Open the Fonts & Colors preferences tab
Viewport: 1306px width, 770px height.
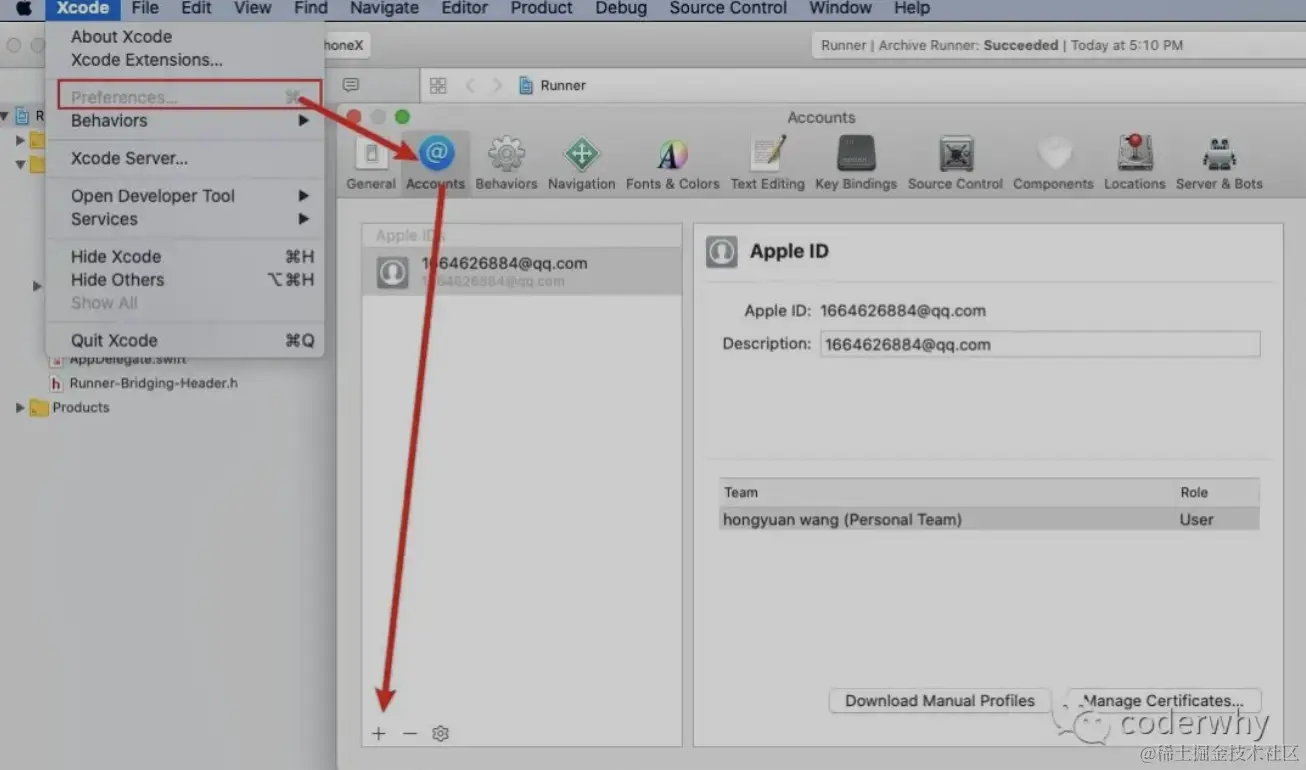point(672,163)
